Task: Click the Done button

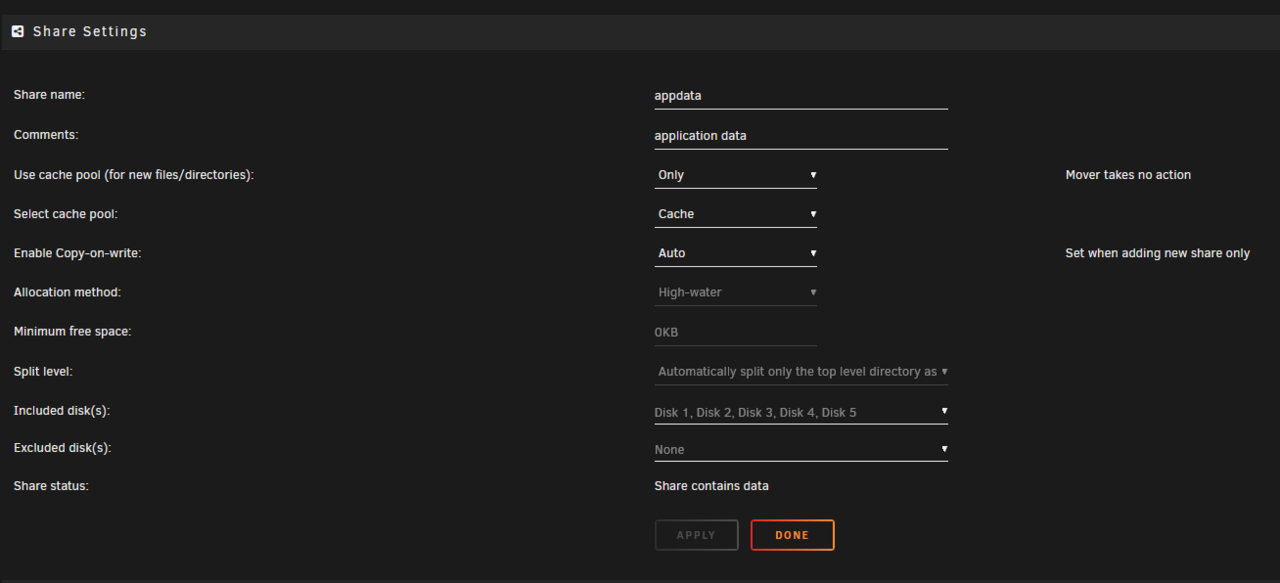Action: (792, 534)
